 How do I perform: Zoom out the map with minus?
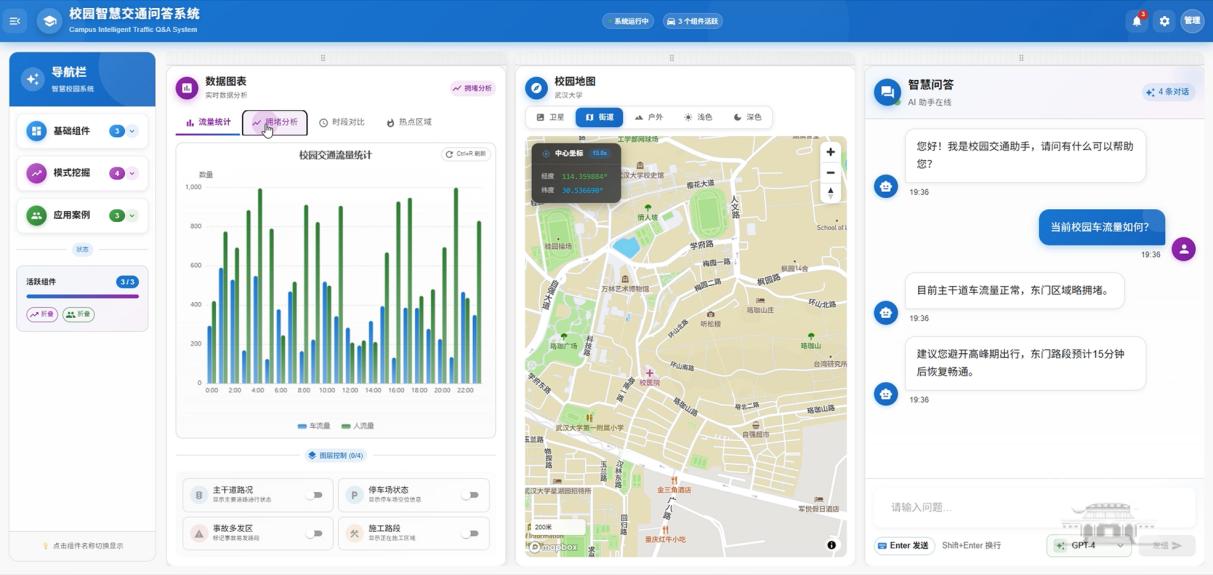coord(830,172)
